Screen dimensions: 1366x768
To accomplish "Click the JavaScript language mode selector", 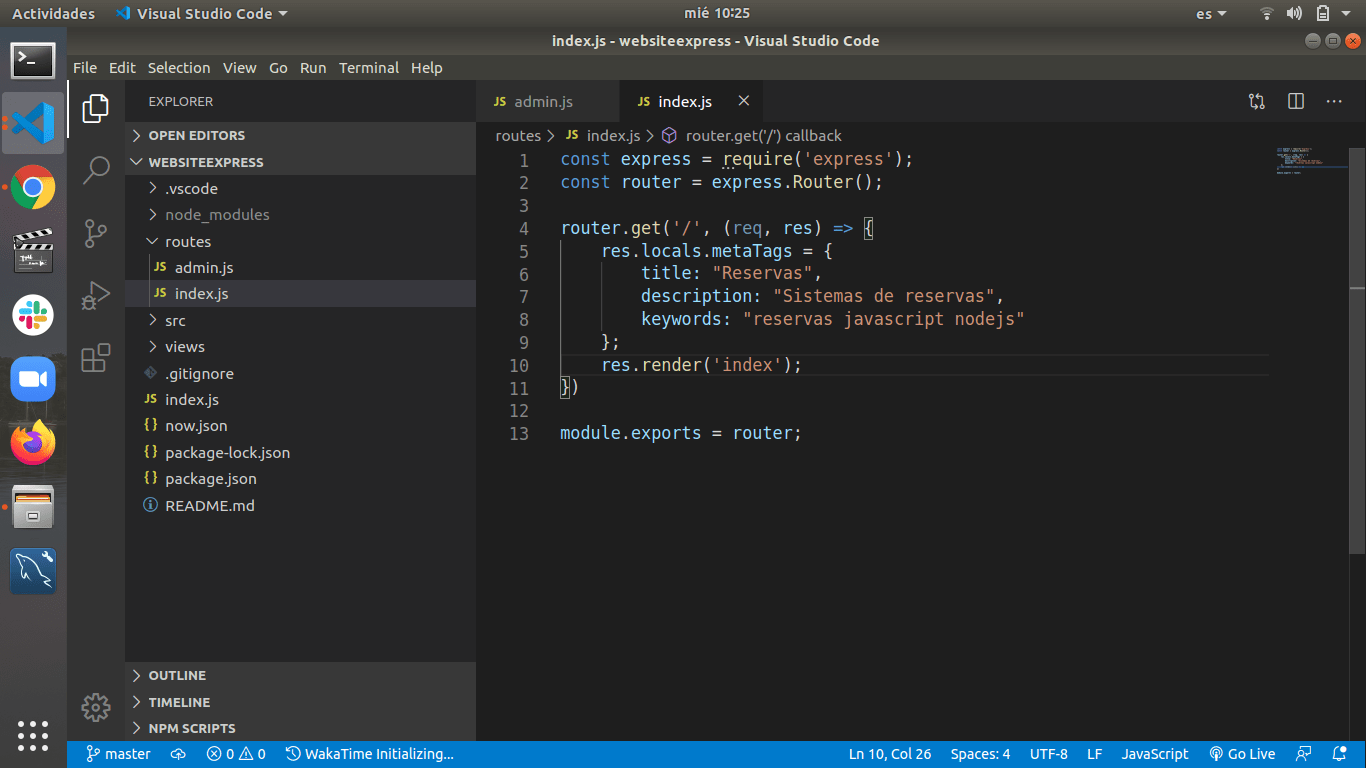I will (1154, 754).
